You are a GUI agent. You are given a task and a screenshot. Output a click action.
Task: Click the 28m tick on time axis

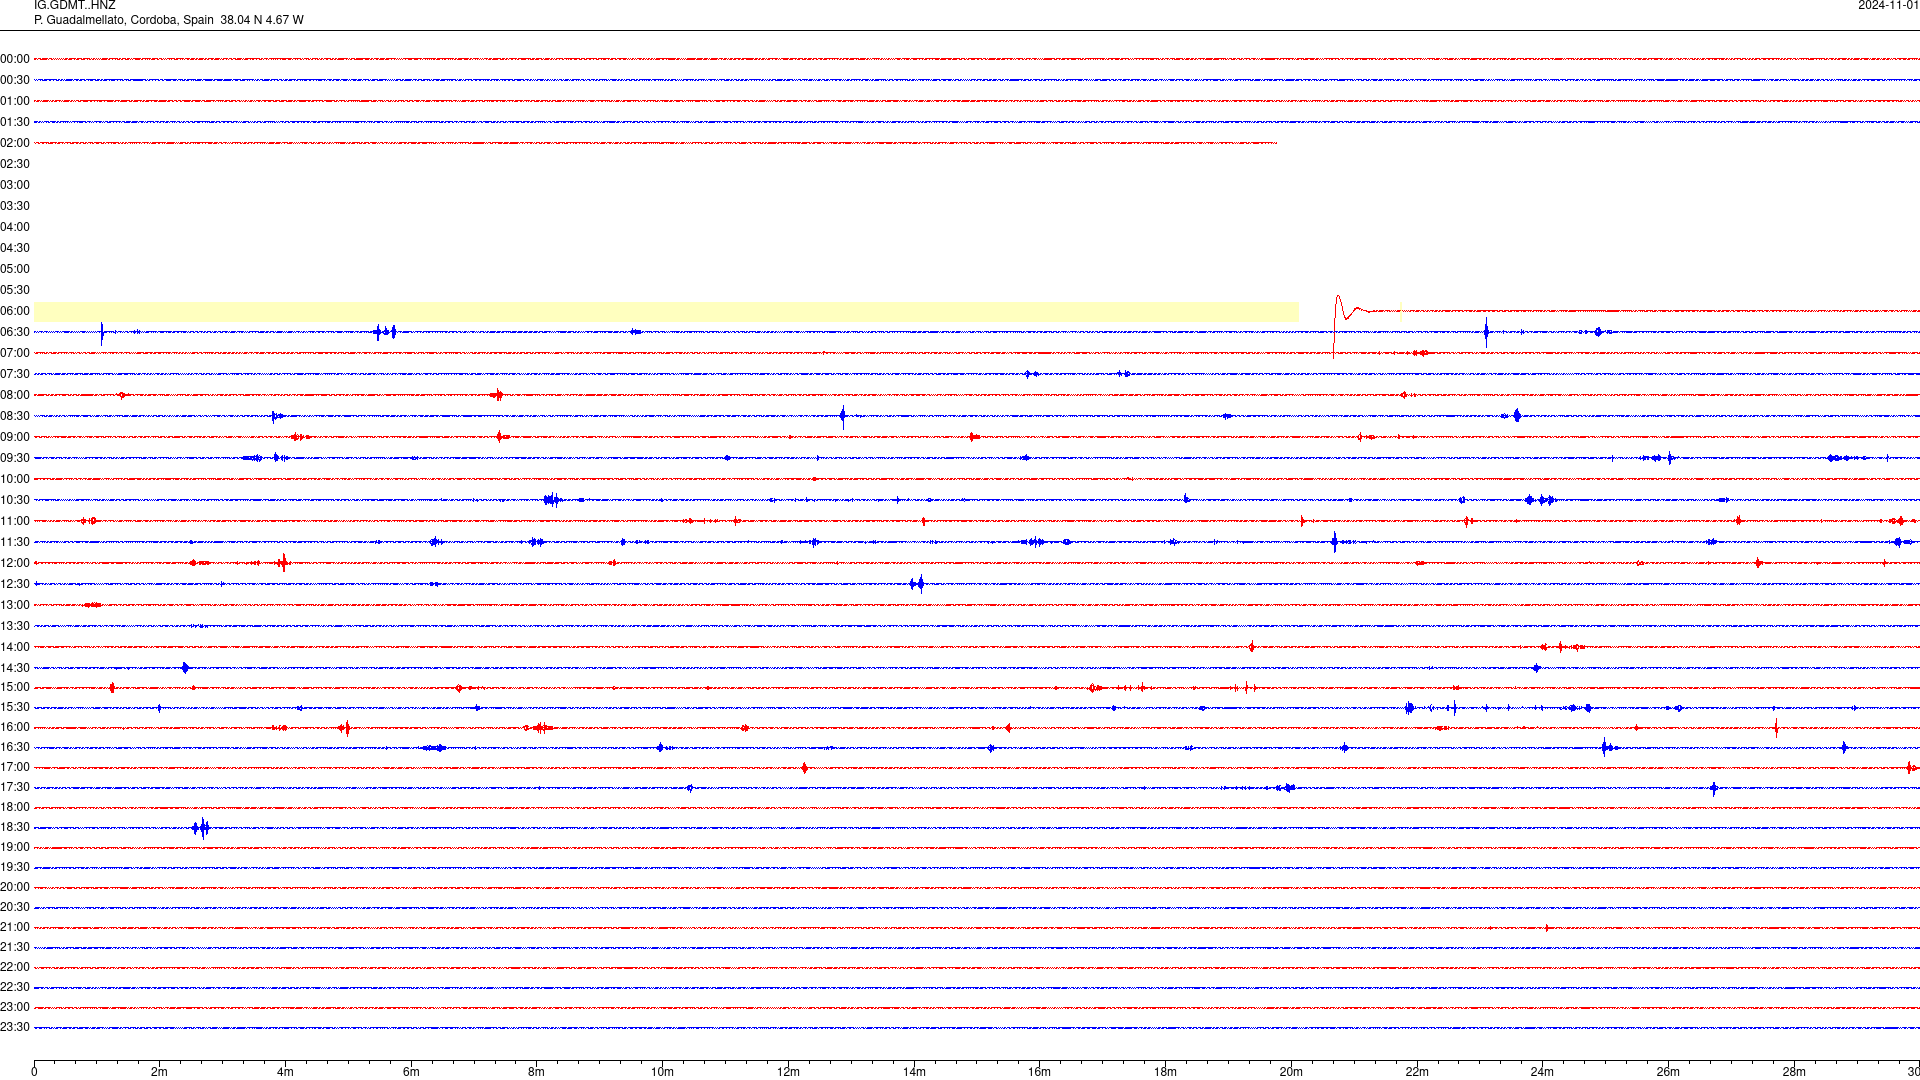click(1794, 1071)
